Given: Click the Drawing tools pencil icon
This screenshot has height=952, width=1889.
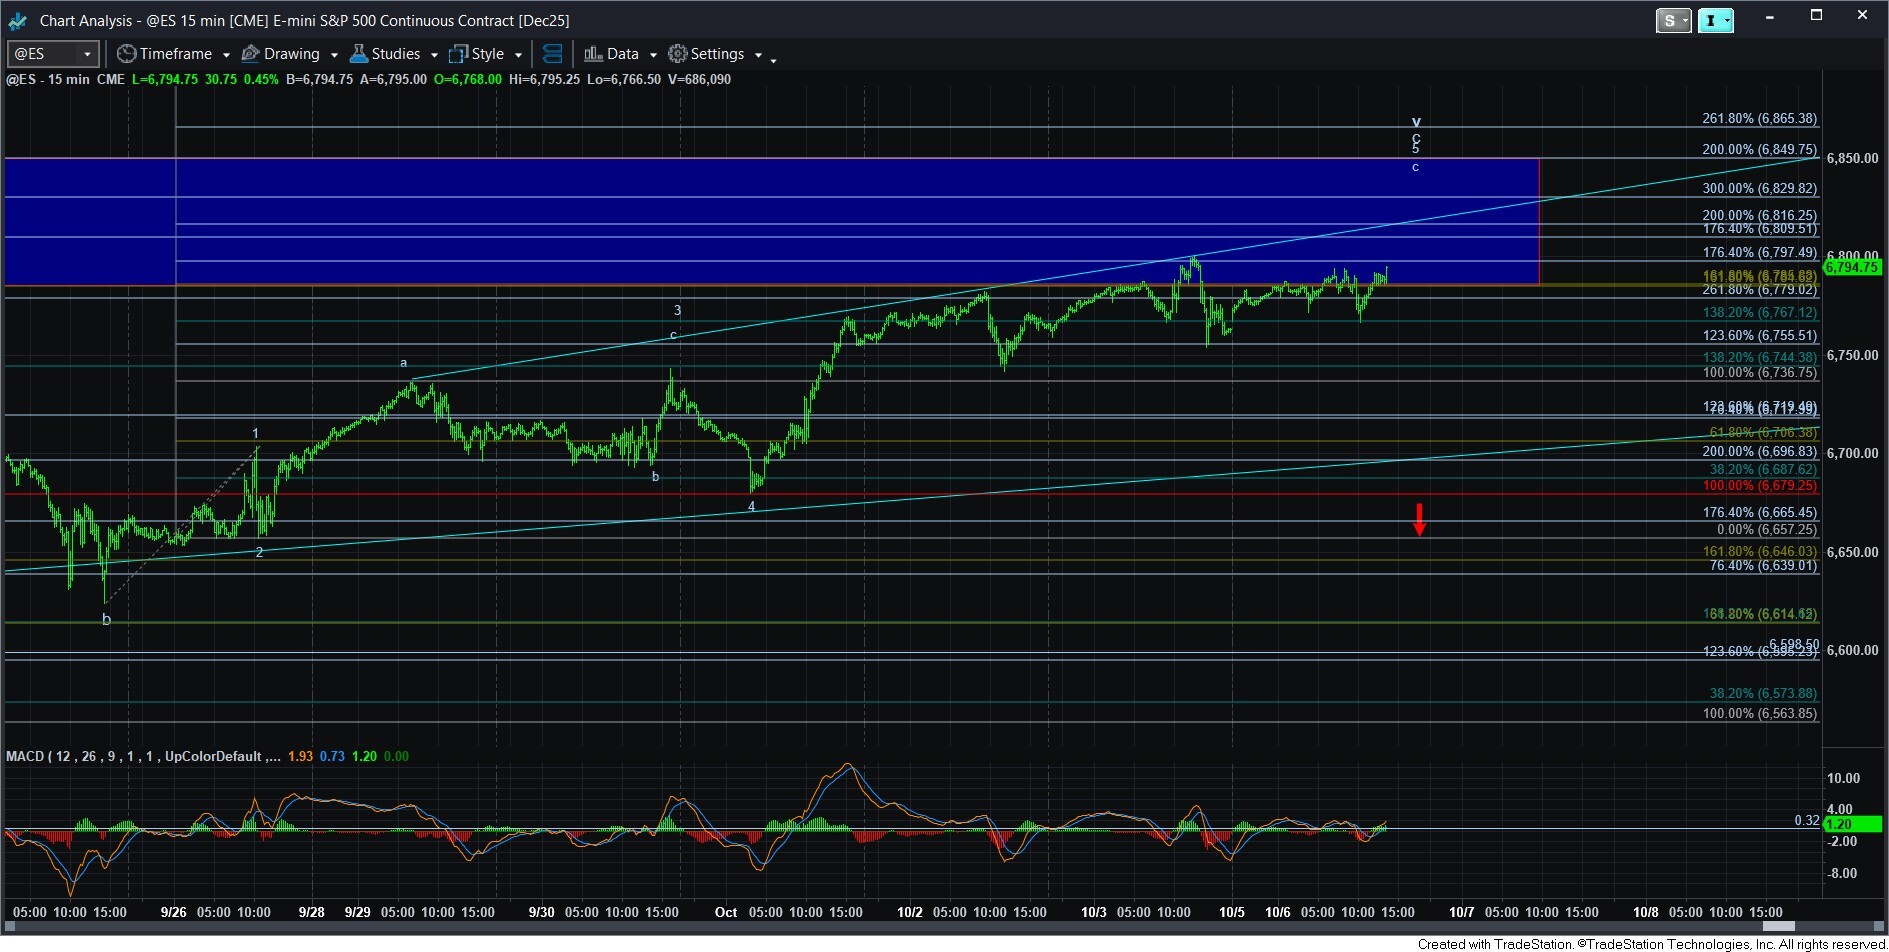Looking at the screenshot, I should [x=250, y=54].
